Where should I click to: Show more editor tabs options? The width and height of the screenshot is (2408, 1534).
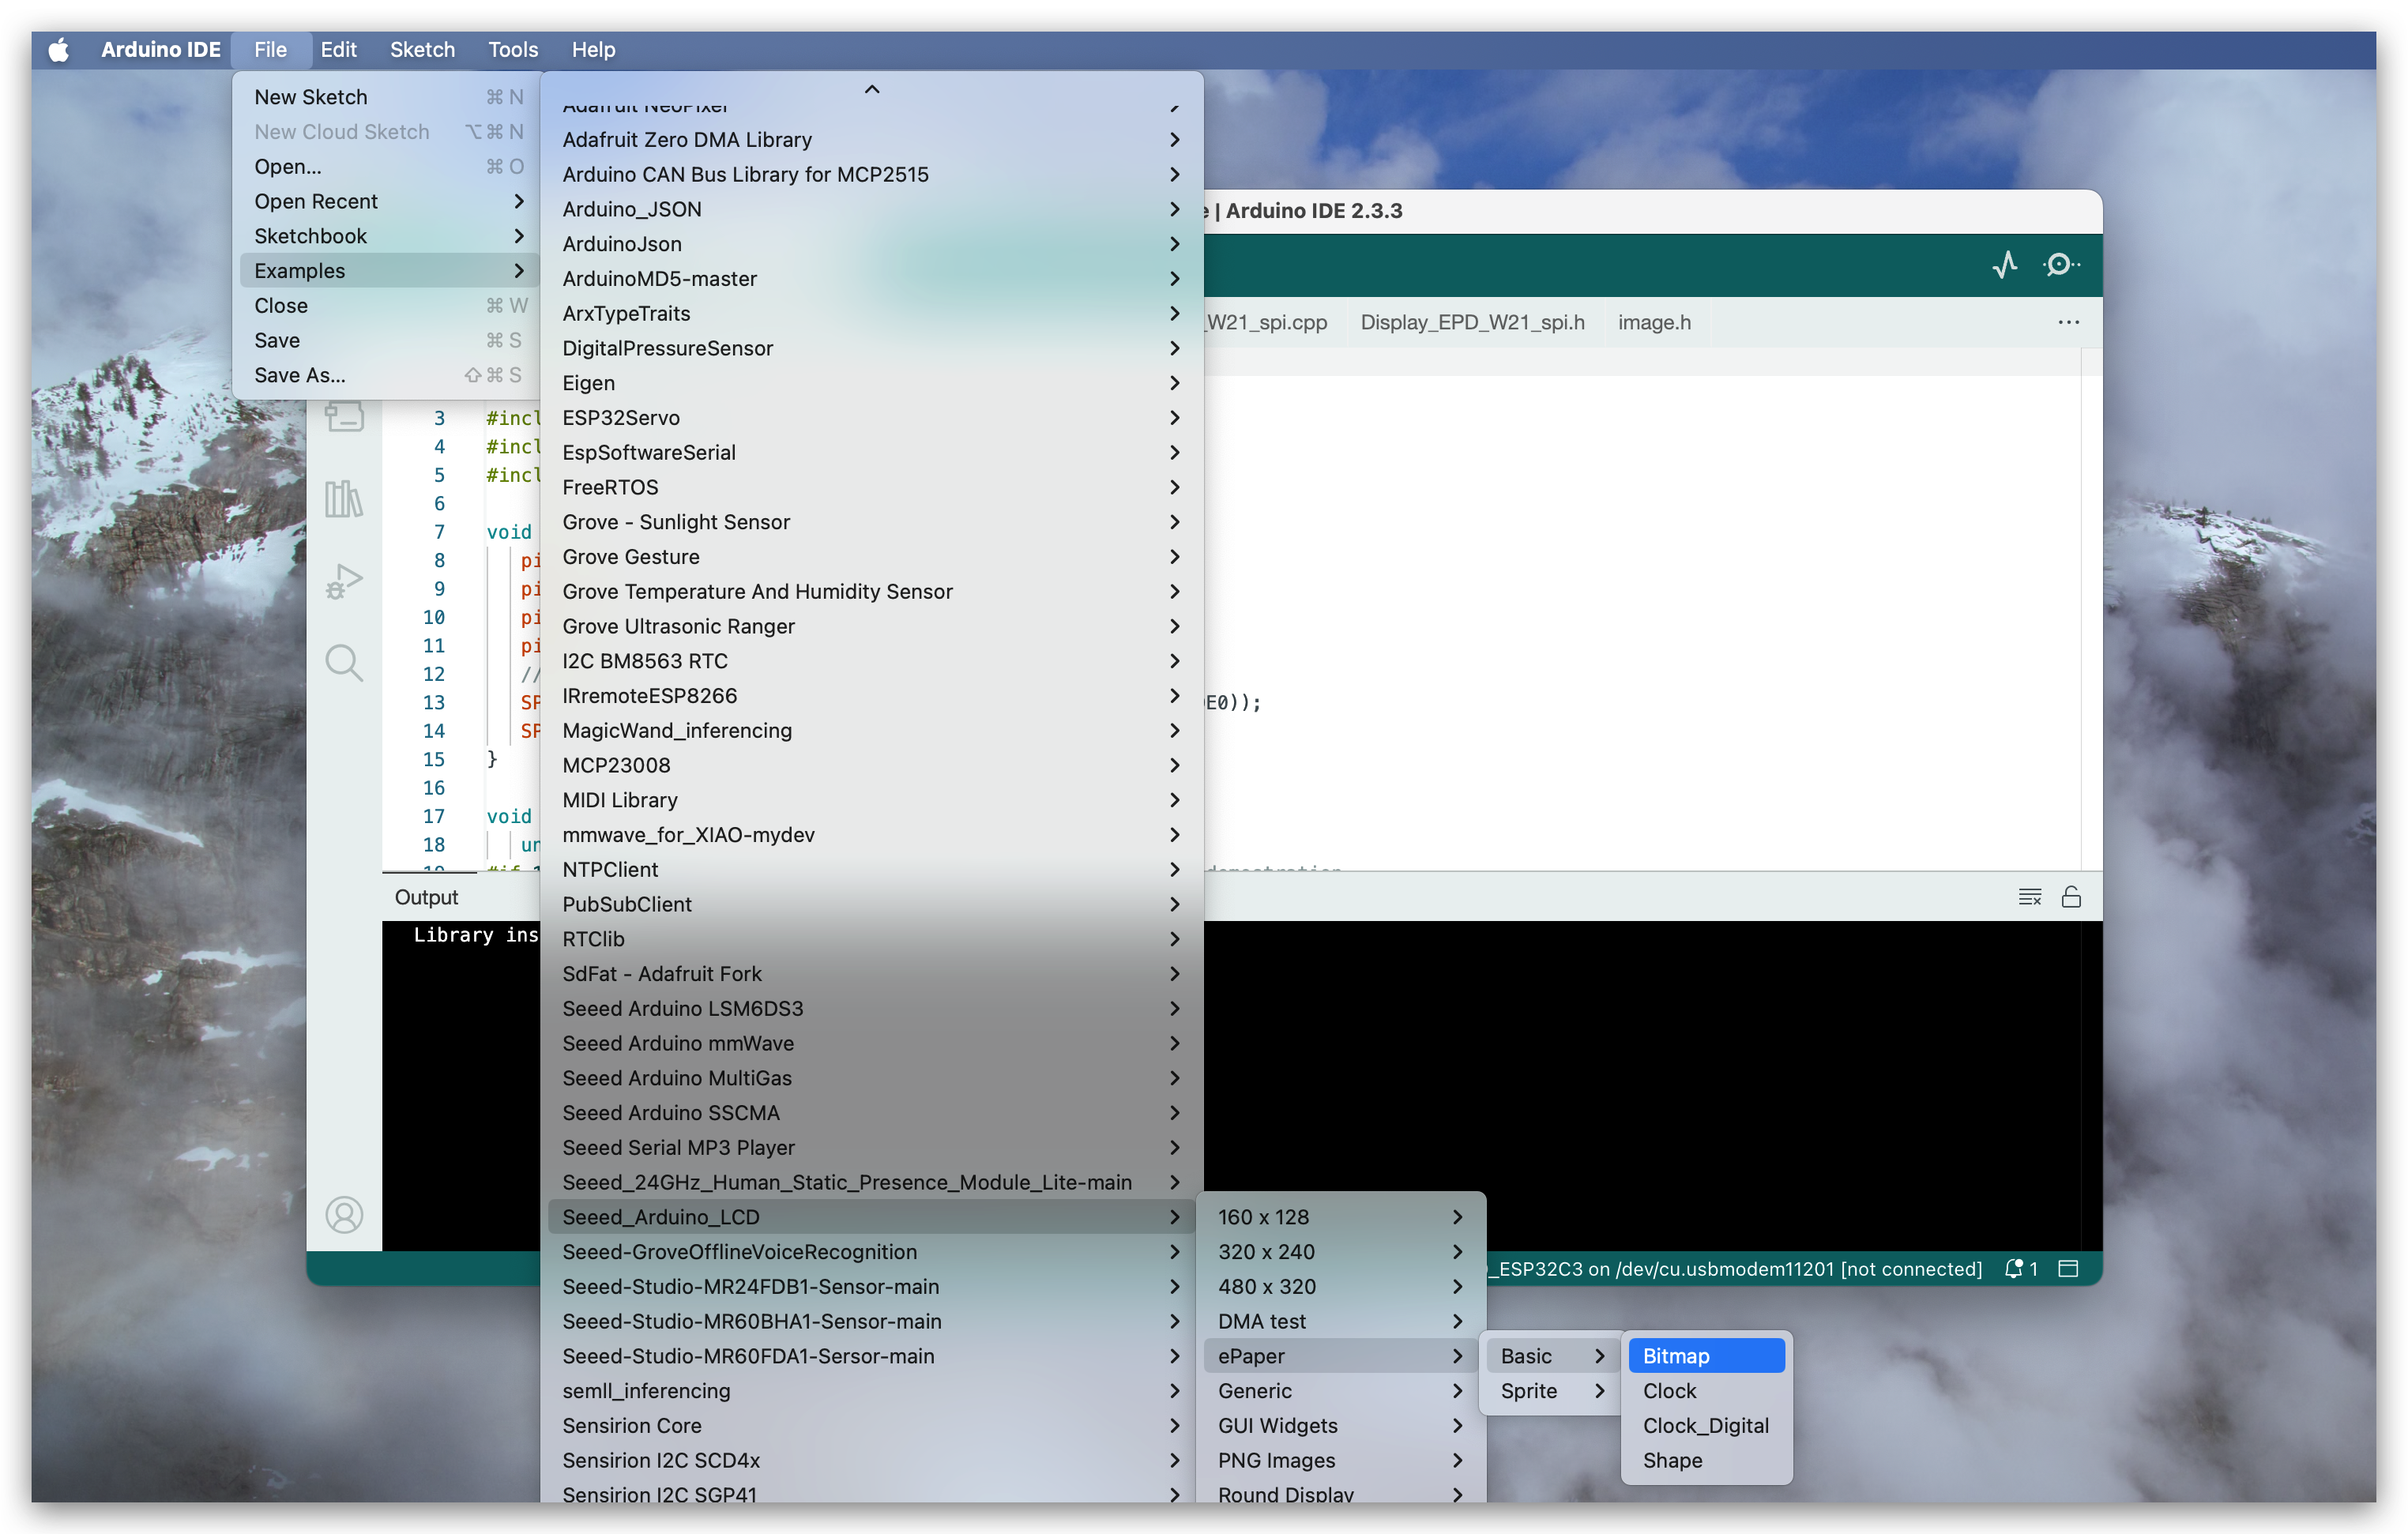(2069, 322)
